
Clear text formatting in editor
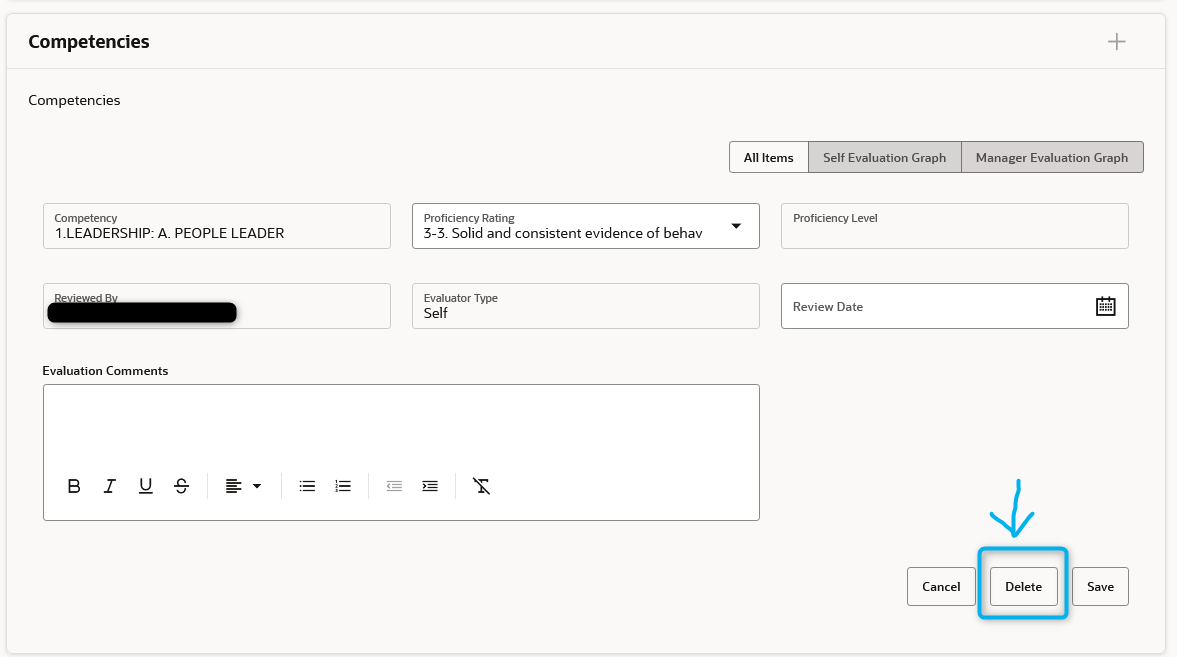[x=481, y=486]
